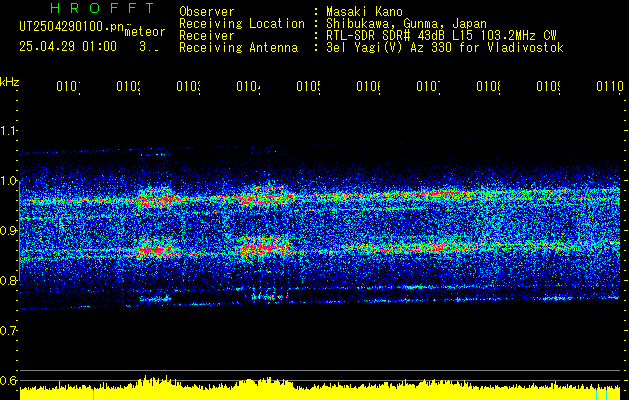This screenshot has height=400, width=629.
Task: Click the meteor count '3..' value
Action: tap(149, 47)
